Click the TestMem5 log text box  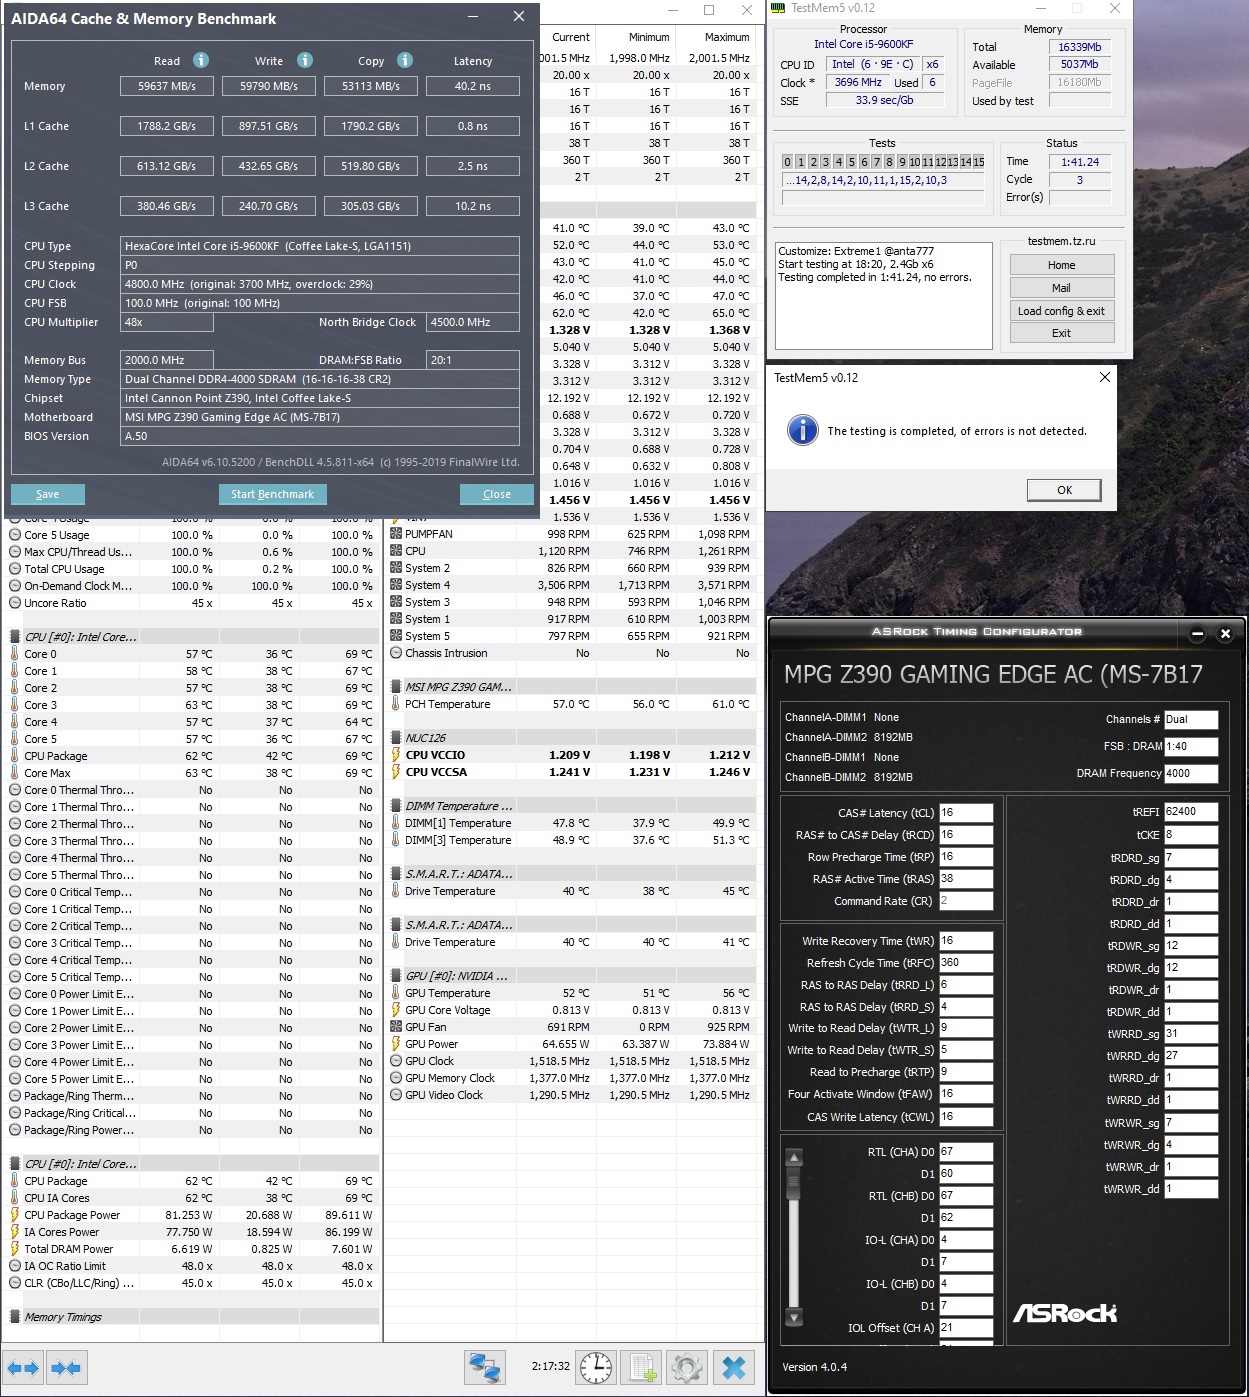[x=883, y=294]
